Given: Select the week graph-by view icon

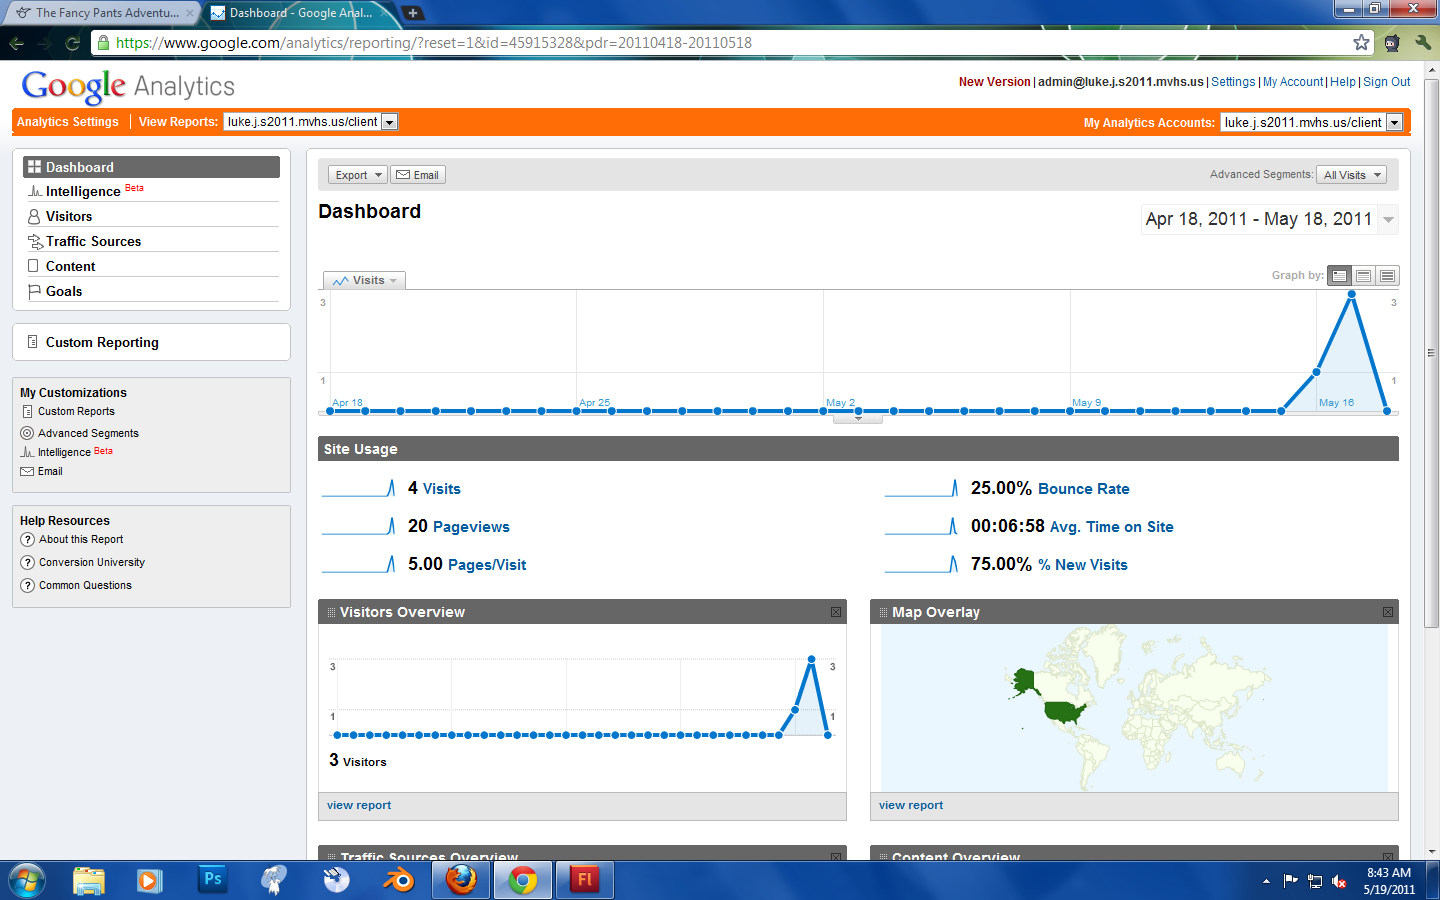Looking at the screenshot, I should (x=1363, y=276).
